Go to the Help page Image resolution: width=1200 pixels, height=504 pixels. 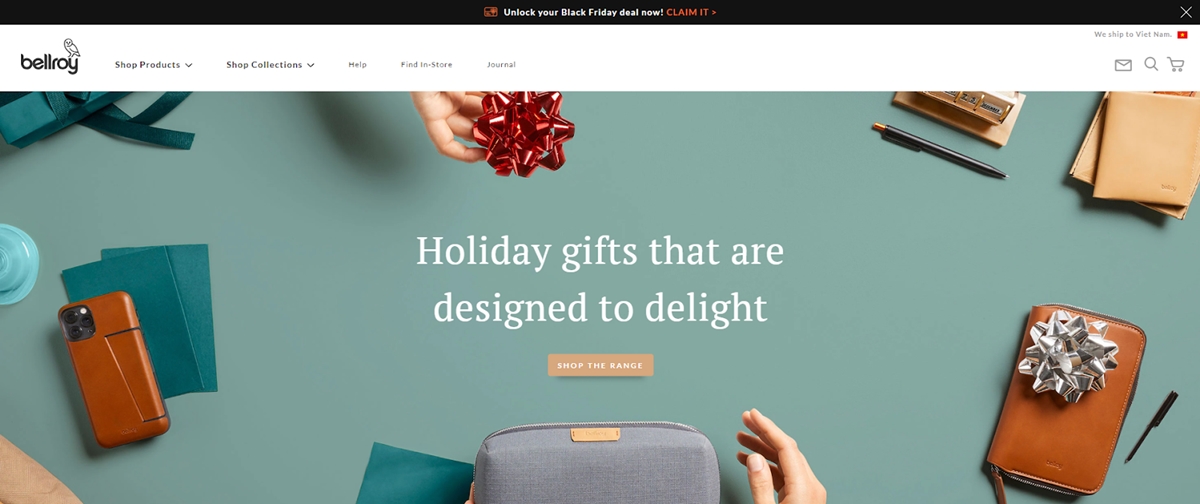click(x=358, y=65)
